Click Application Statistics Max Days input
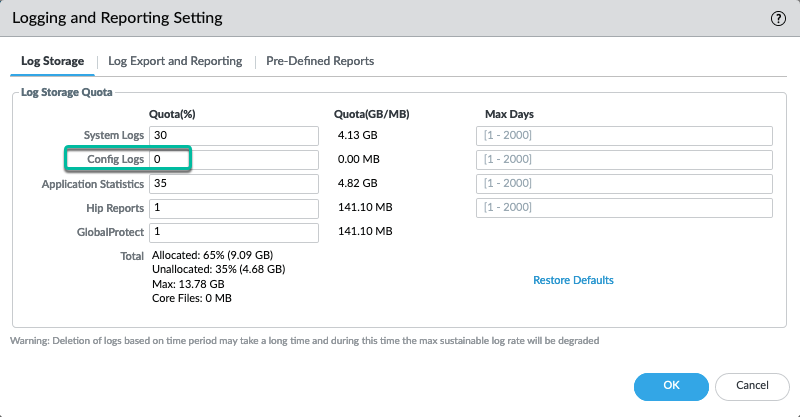Screen dimensions: 800x417 coord(624,184)
